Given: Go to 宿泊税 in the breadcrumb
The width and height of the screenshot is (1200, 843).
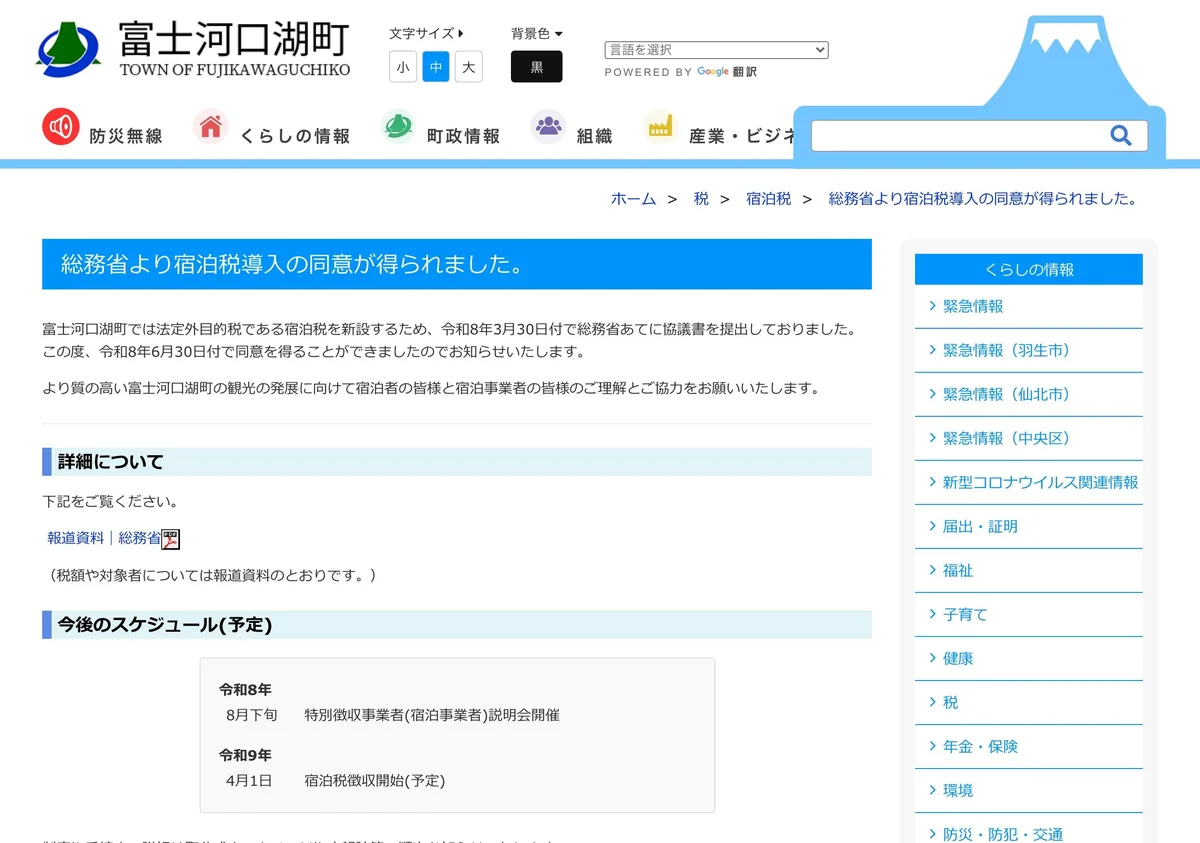Looking at the screenshot, I should (768, 199).
